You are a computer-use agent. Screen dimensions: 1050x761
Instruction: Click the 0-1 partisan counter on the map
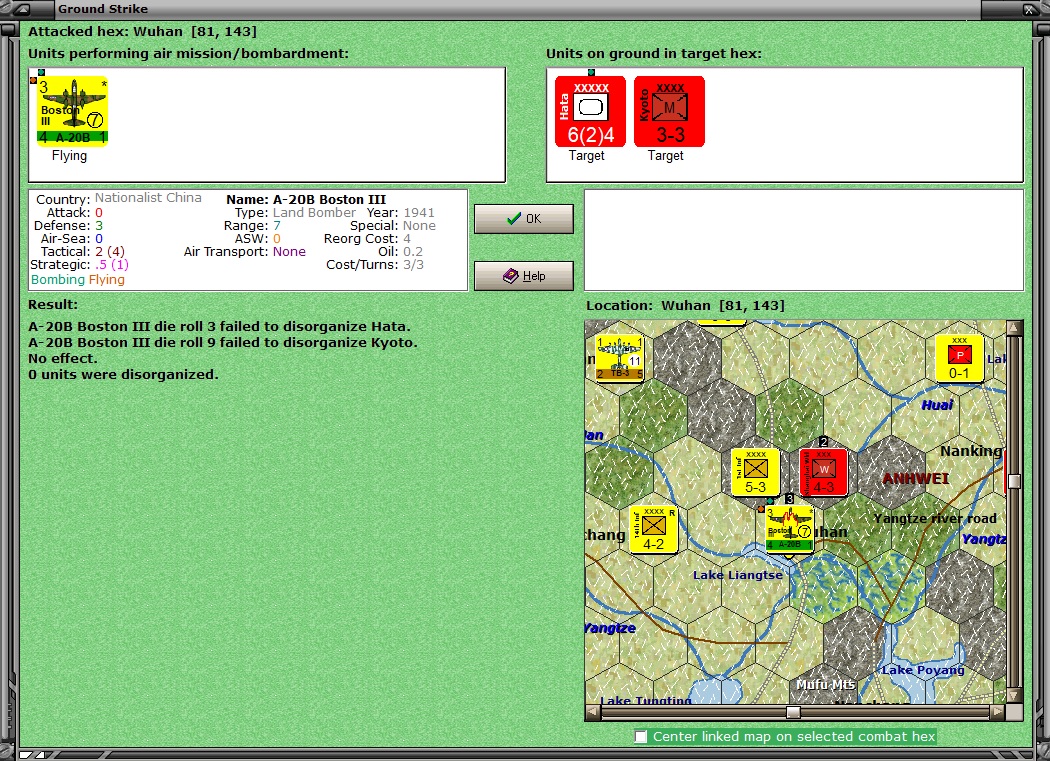tap(959, 358)
